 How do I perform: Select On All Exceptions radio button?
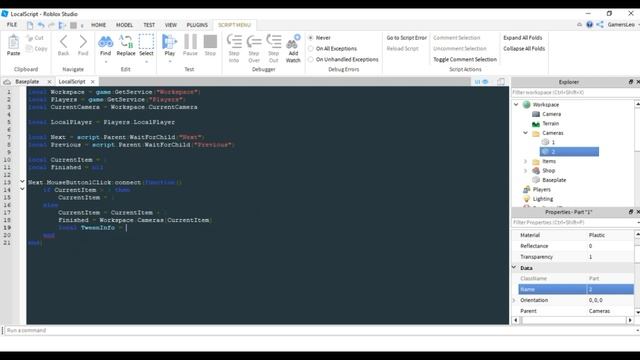[x=311, y=49]
